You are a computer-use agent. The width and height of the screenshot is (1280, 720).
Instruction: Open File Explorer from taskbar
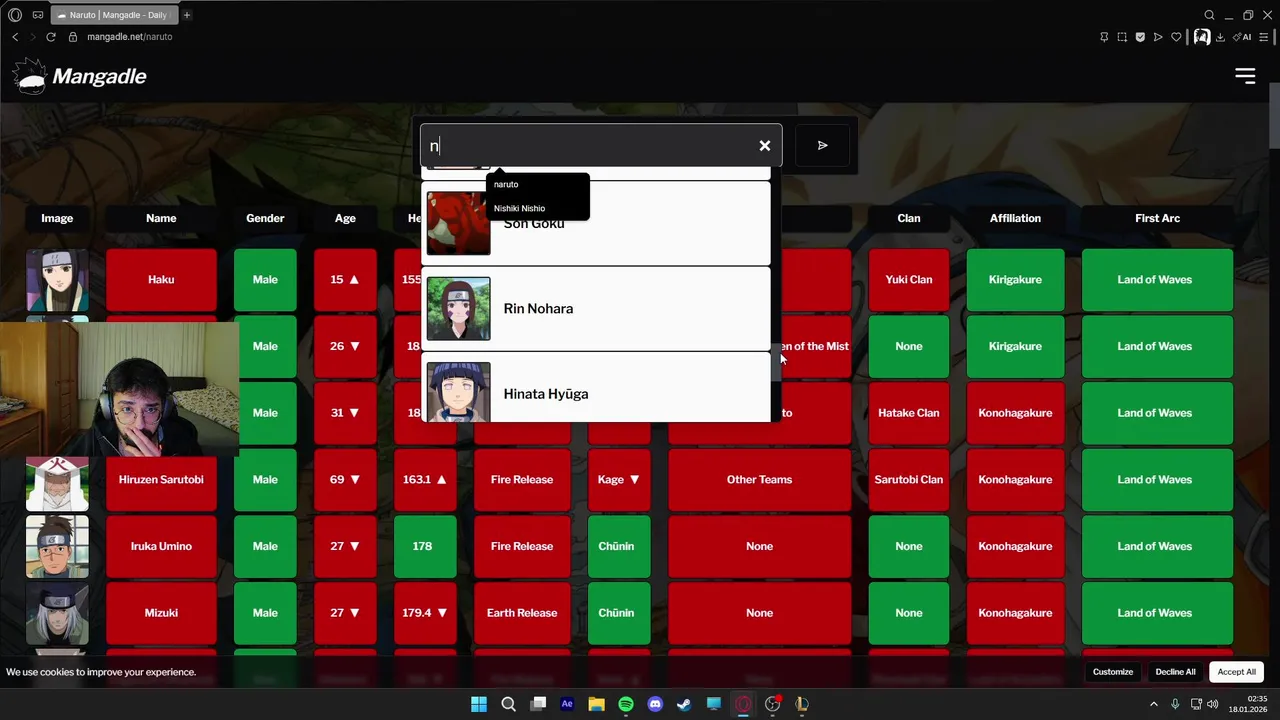click(596, 704)
